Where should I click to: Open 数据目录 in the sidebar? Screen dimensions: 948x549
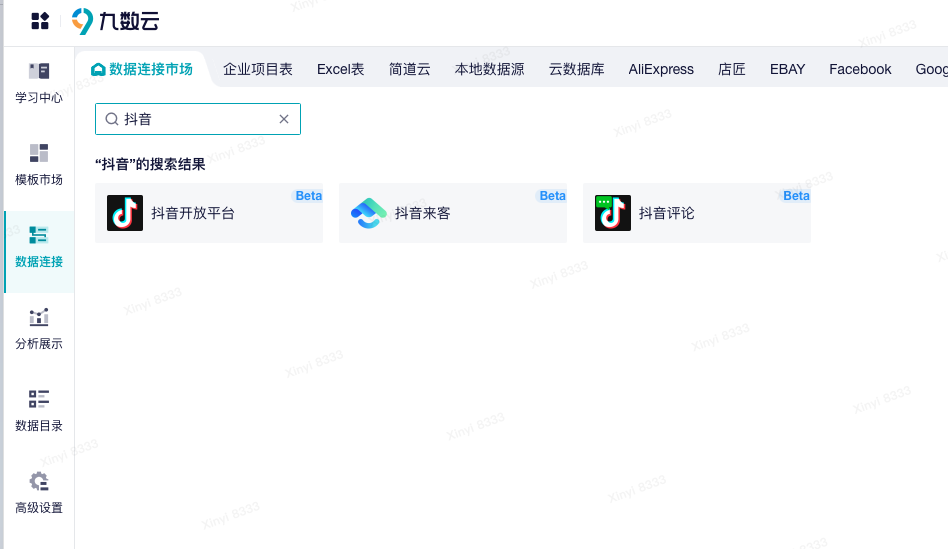coord(39,411)
